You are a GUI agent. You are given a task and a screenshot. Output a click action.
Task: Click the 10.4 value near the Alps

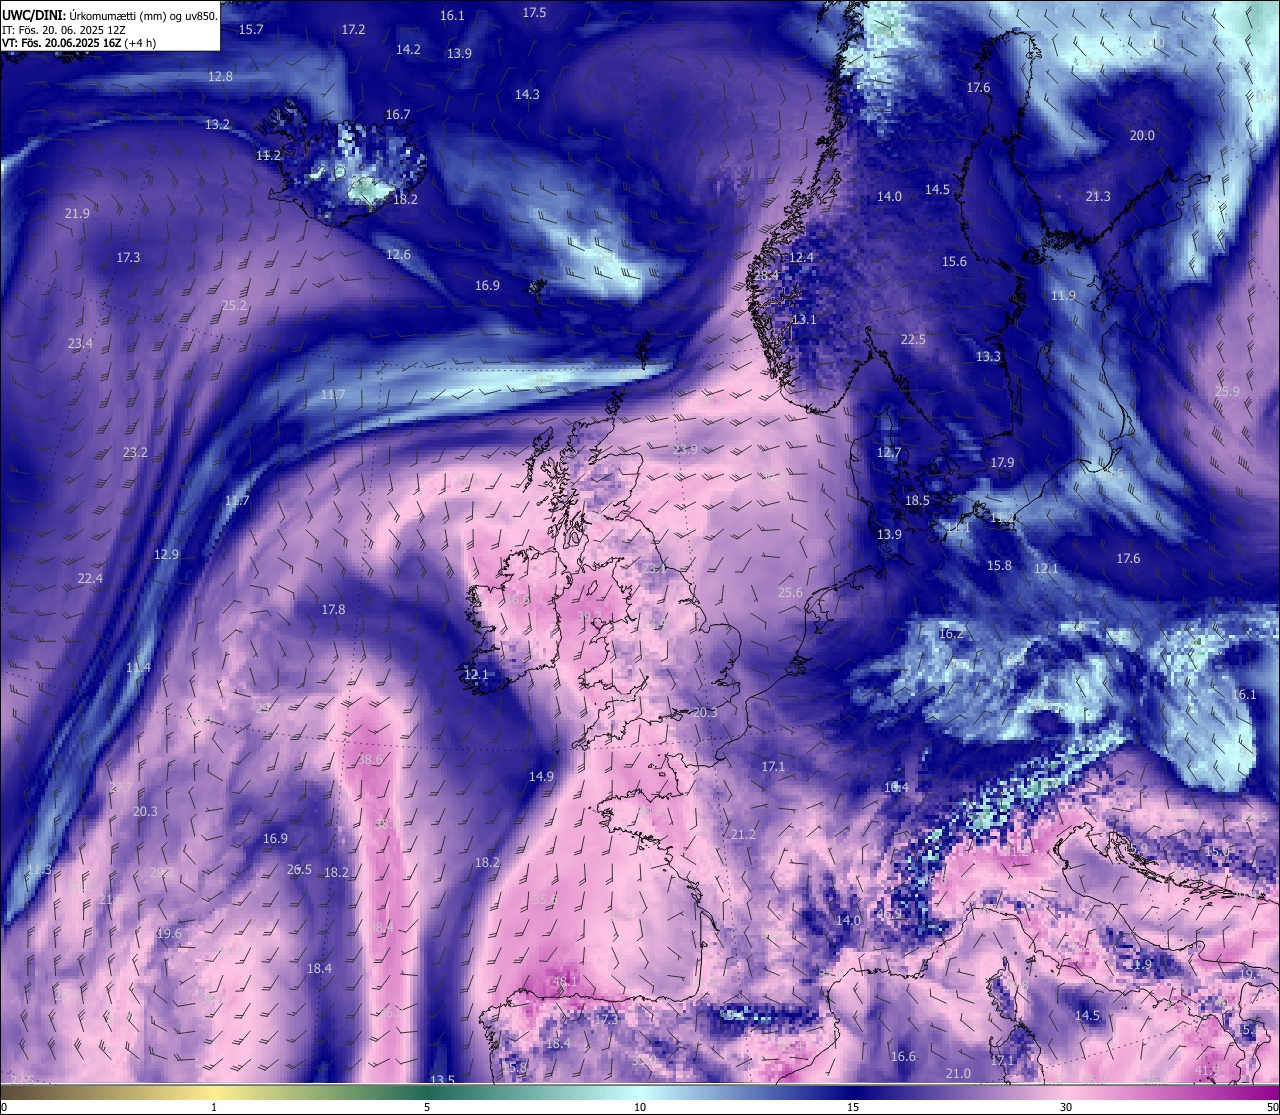click(x=896, y=788)
